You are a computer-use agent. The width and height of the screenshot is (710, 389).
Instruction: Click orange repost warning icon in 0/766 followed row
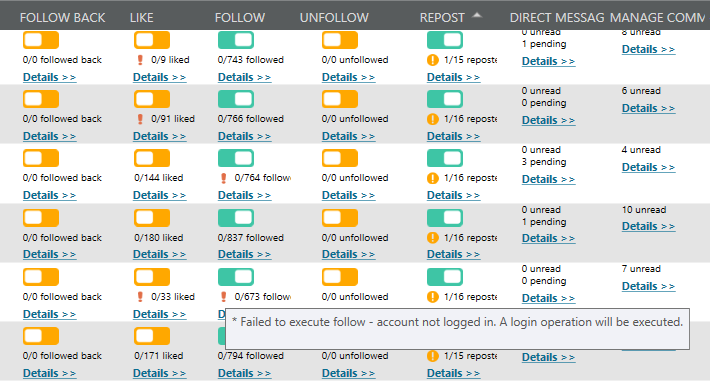tap(433, 119)
